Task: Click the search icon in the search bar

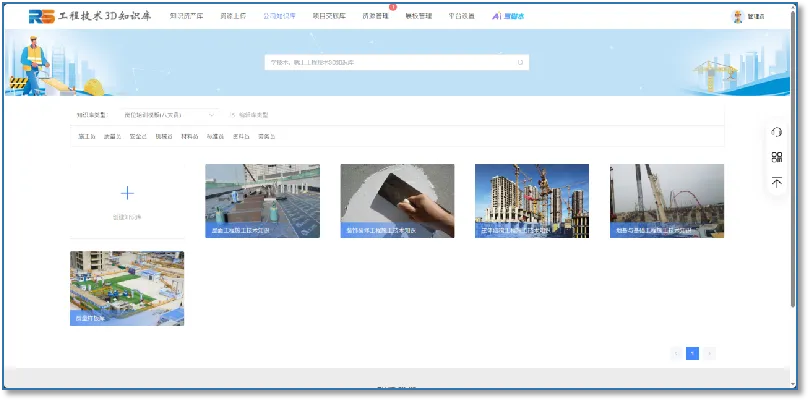Action: point(520,62)
